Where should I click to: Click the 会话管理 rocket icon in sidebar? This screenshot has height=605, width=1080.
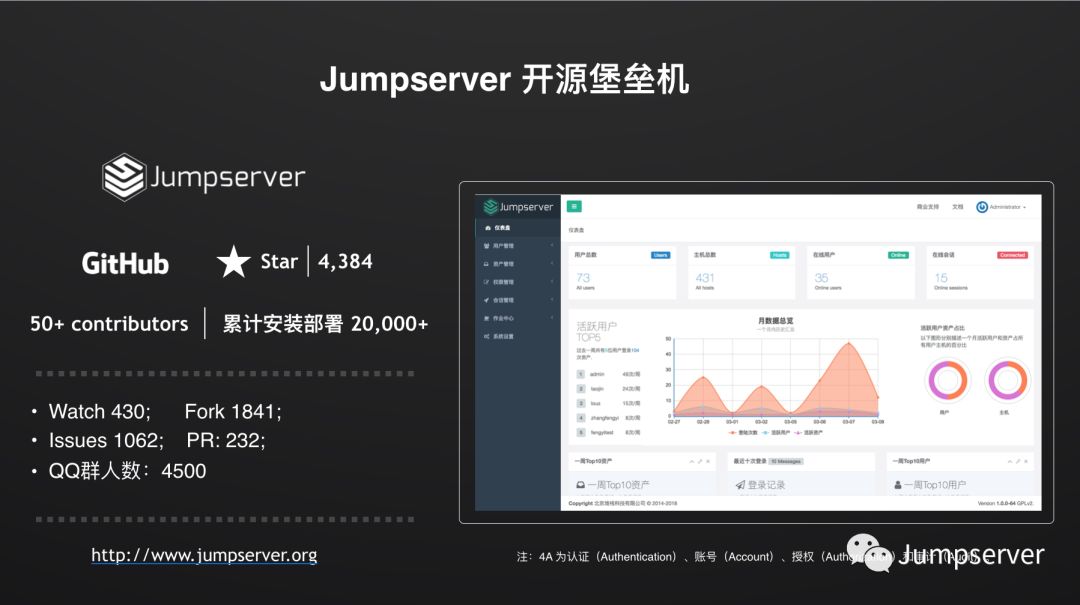tap(486, 300)
